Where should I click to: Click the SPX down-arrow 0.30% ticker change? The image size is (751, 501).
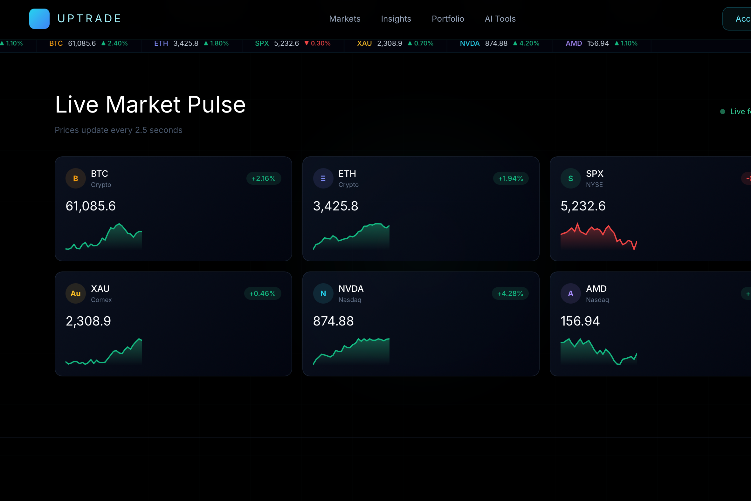(318, 44)
